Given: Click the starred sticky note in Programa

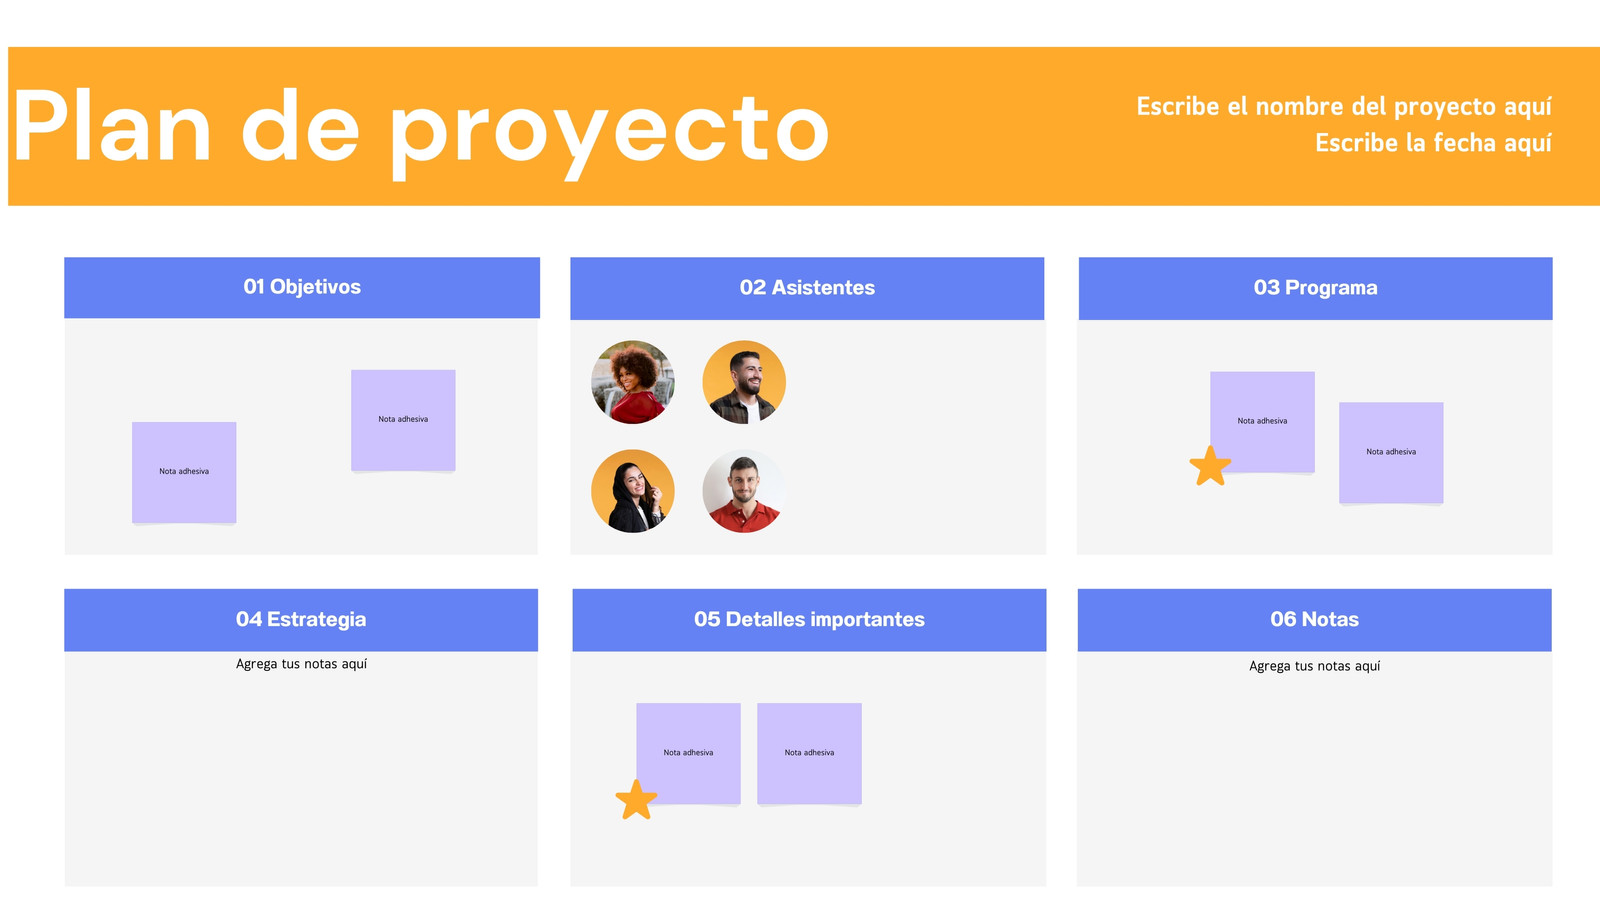Looking at the screenshot, I should pos(1262,422).
